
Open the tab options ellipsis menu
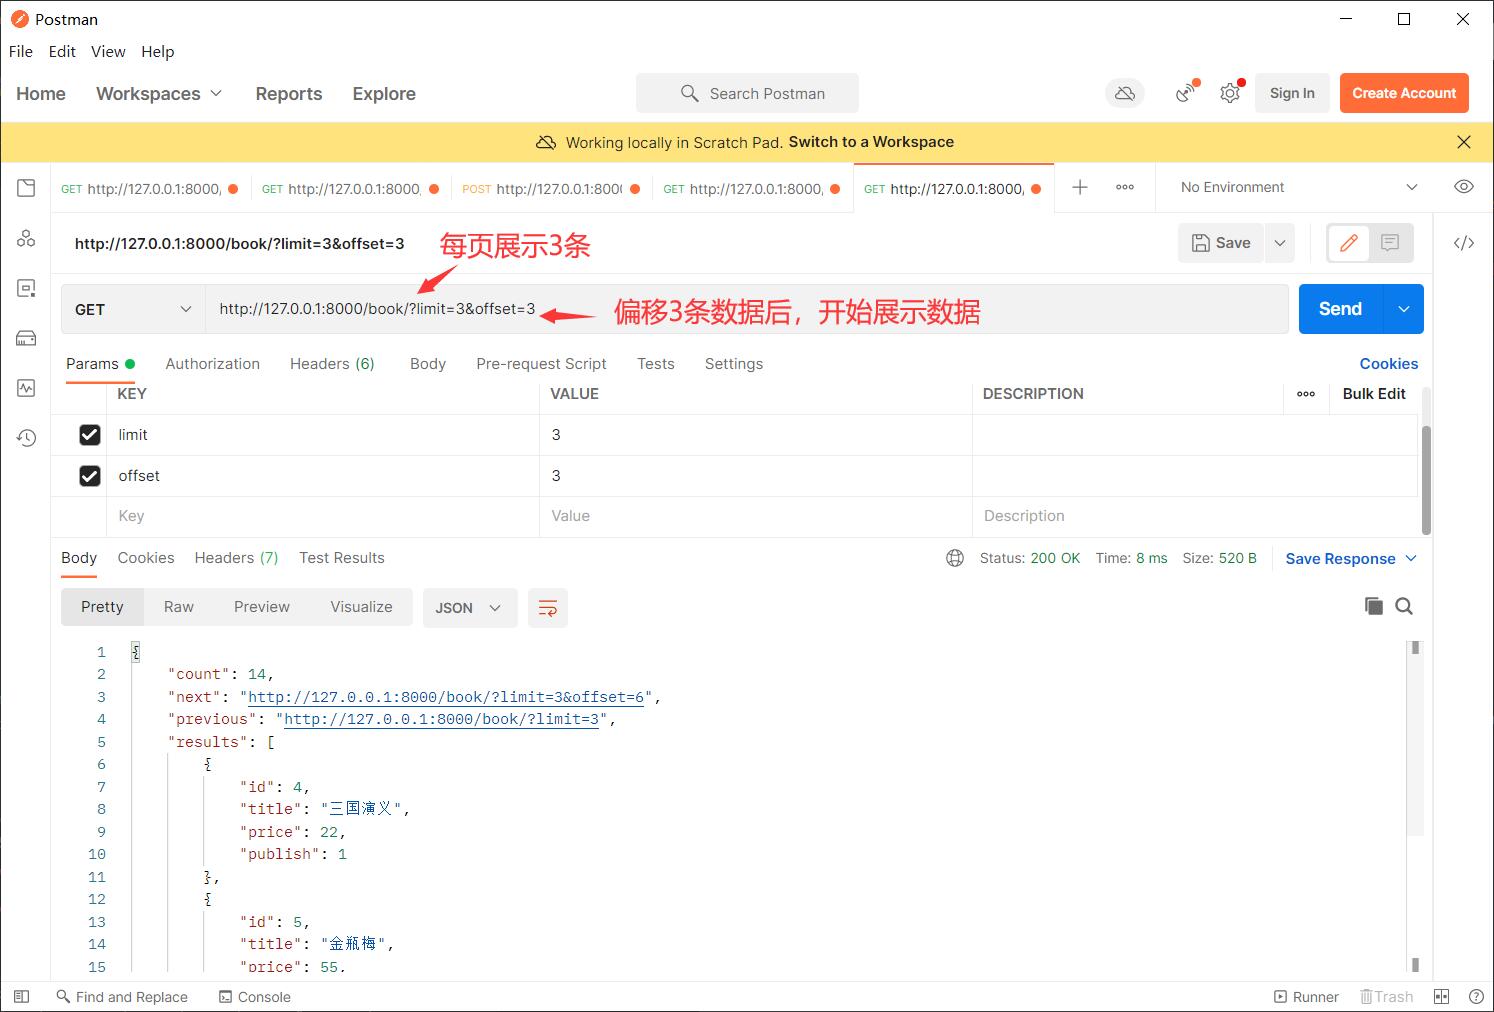click(x=1125, y=187)
